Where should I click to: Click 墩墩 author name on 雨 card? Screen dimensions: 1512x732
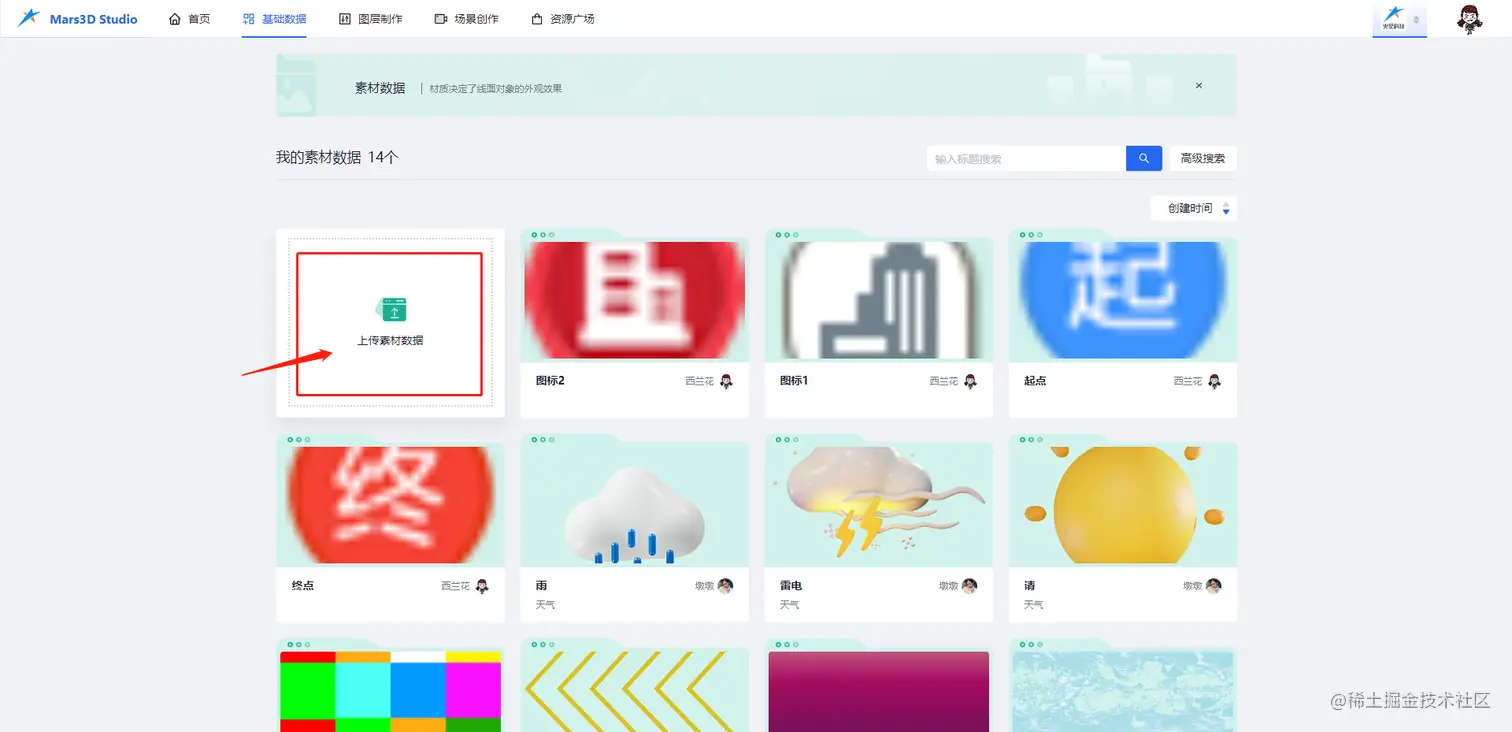705,586
